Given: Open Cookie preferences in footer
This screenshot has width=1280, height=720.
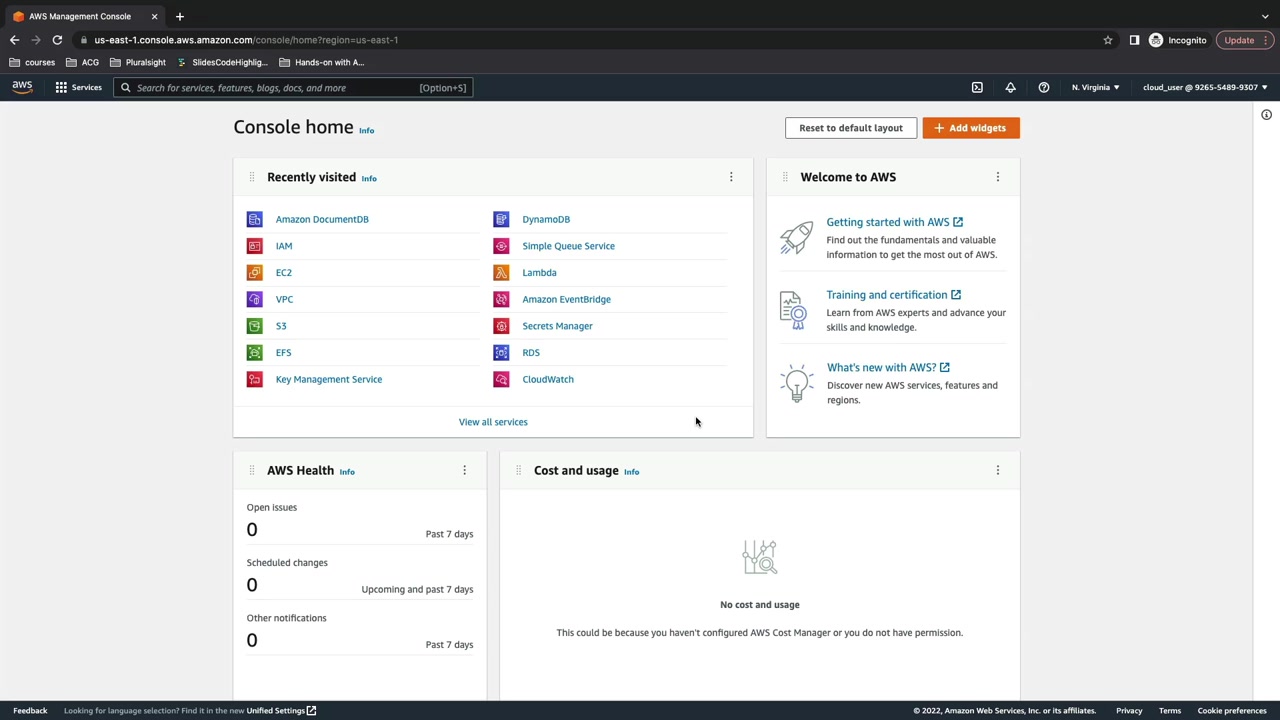Looking at the screenshot, I should tap(1232, 711).
